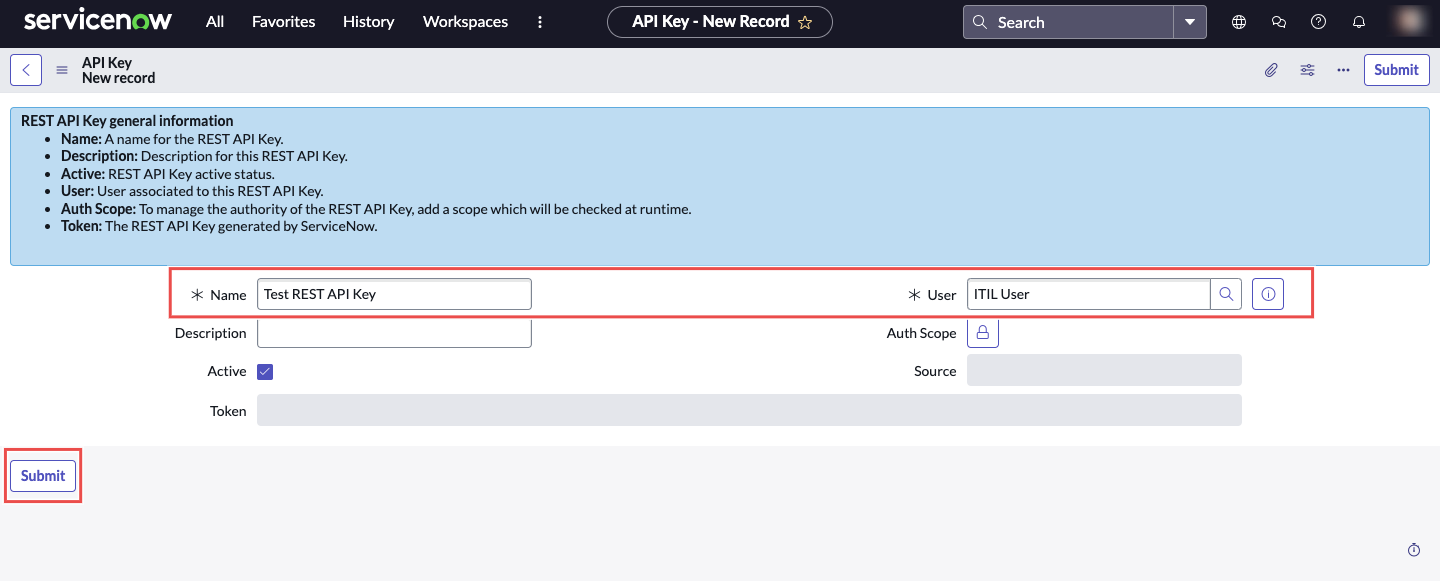Open the notifications bell icon

[x=1358, y=21]
